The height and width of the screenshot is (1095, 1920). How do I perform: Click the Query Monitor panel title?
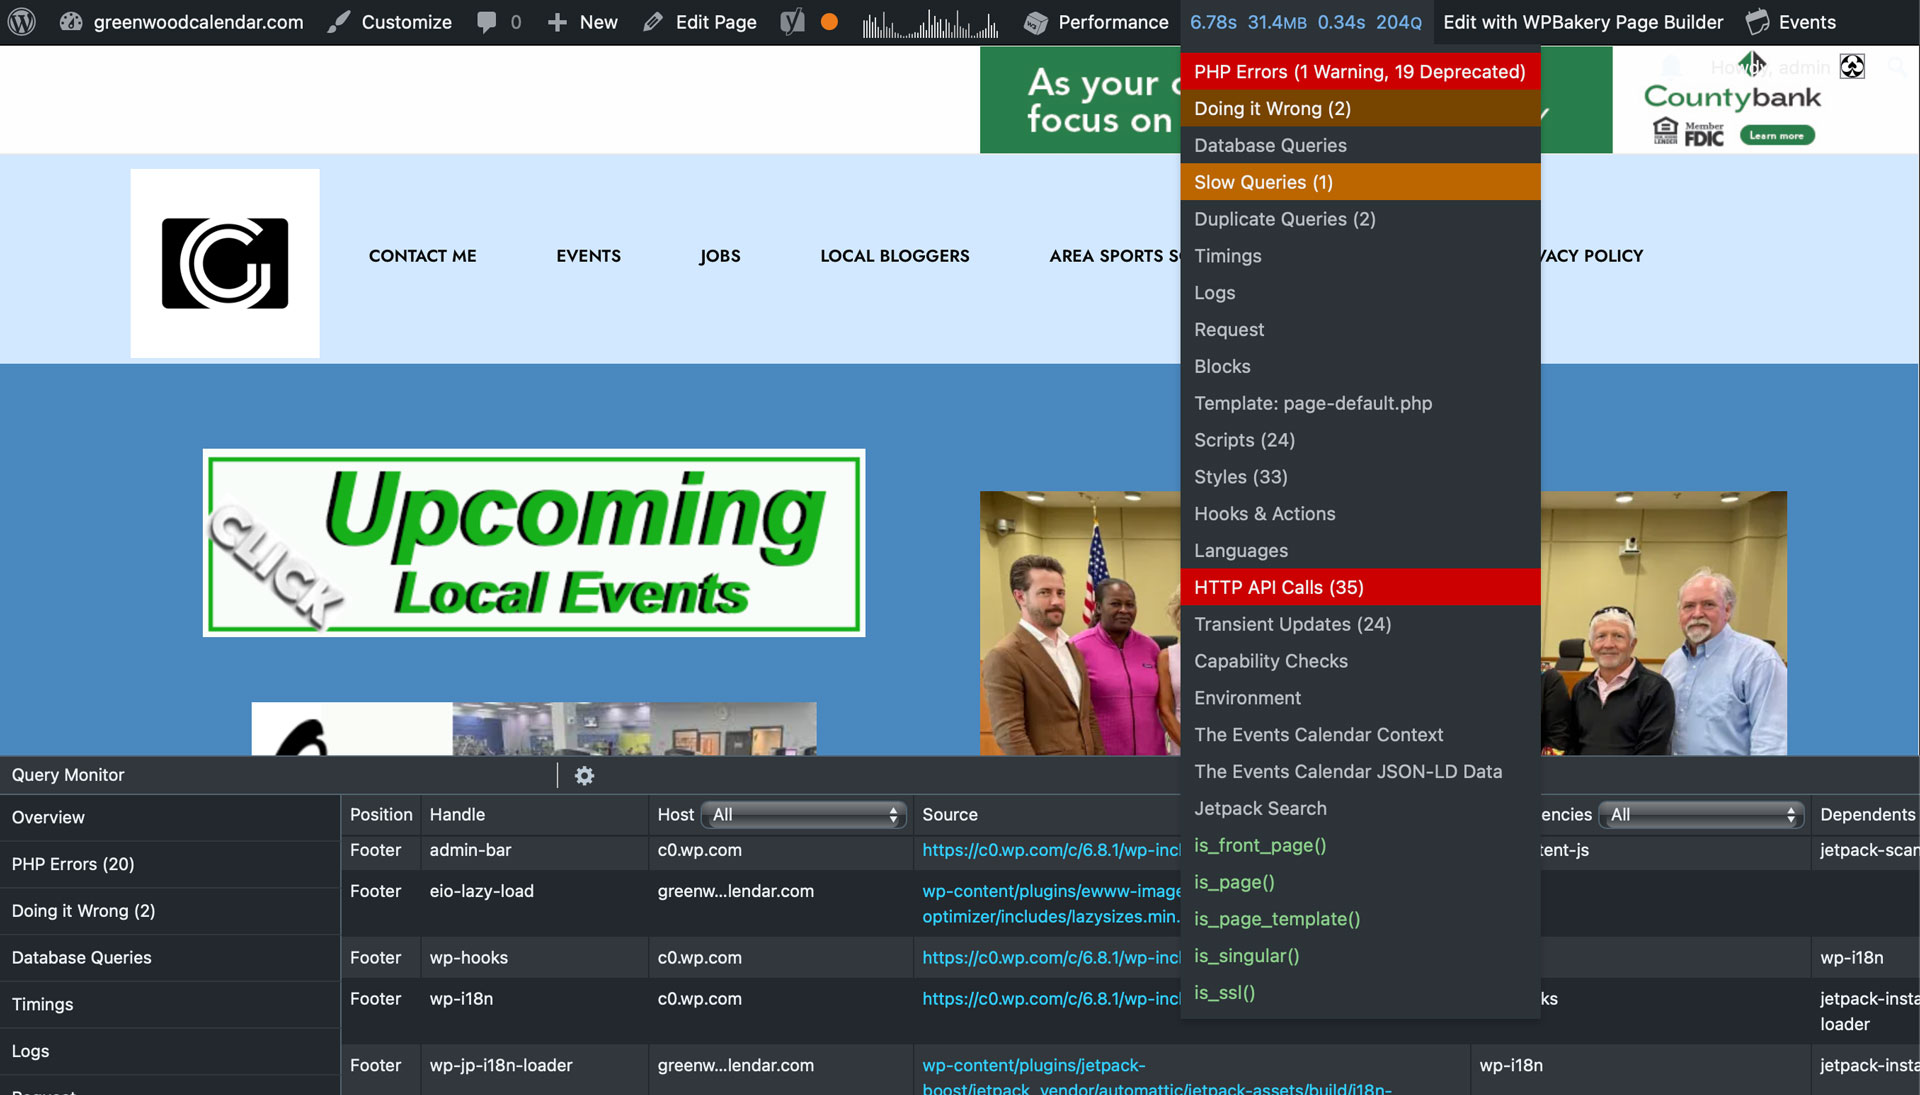click(68, 775)
